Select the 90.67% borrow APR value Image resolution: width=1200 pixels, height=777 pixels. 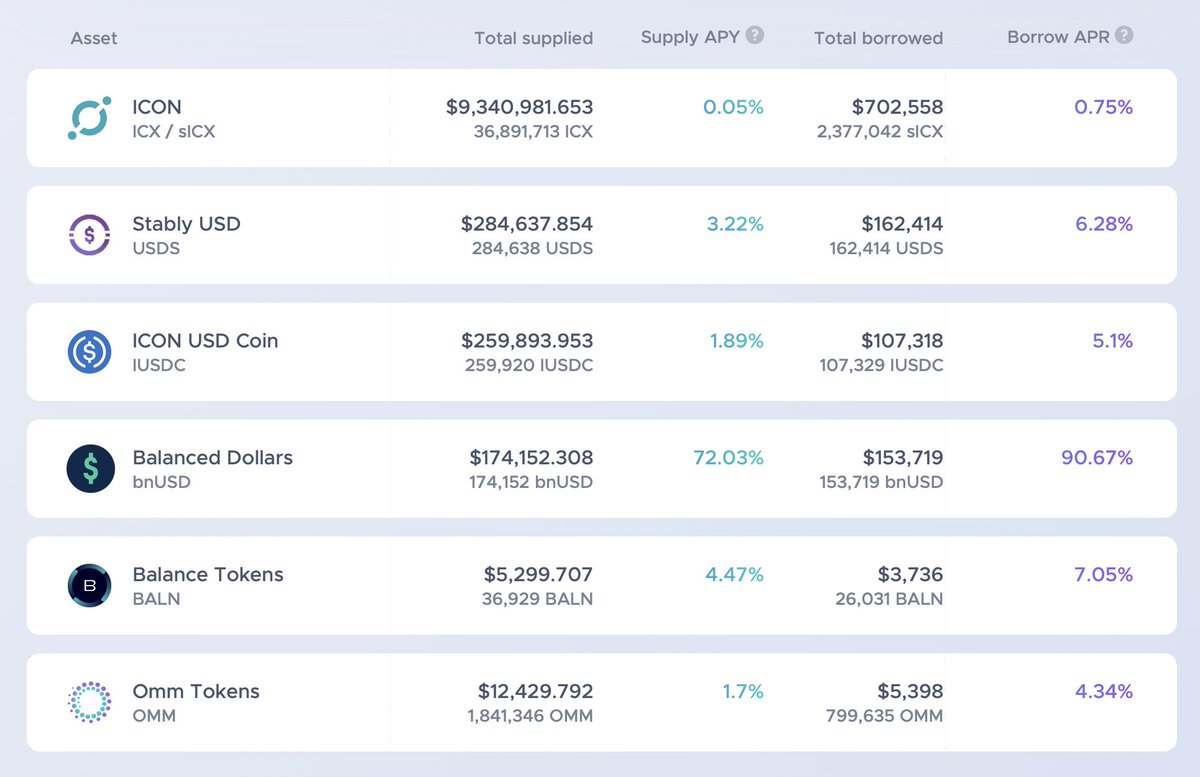coord(1097,458)
